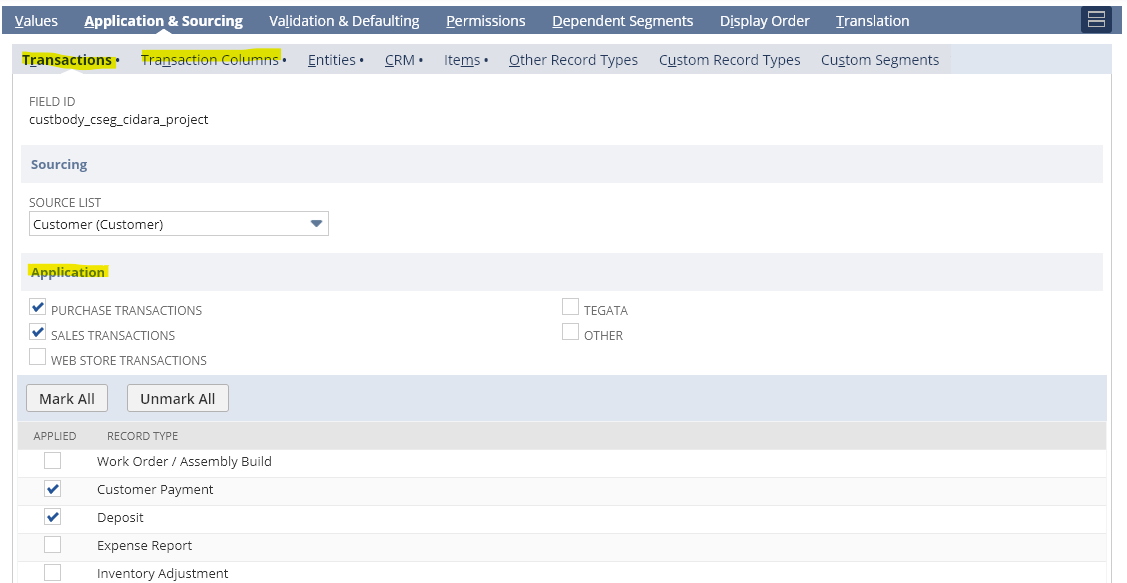The image size is (1127, 583).
Task: Uncheck Sales Transactions
Action: (x=37, y=332)
